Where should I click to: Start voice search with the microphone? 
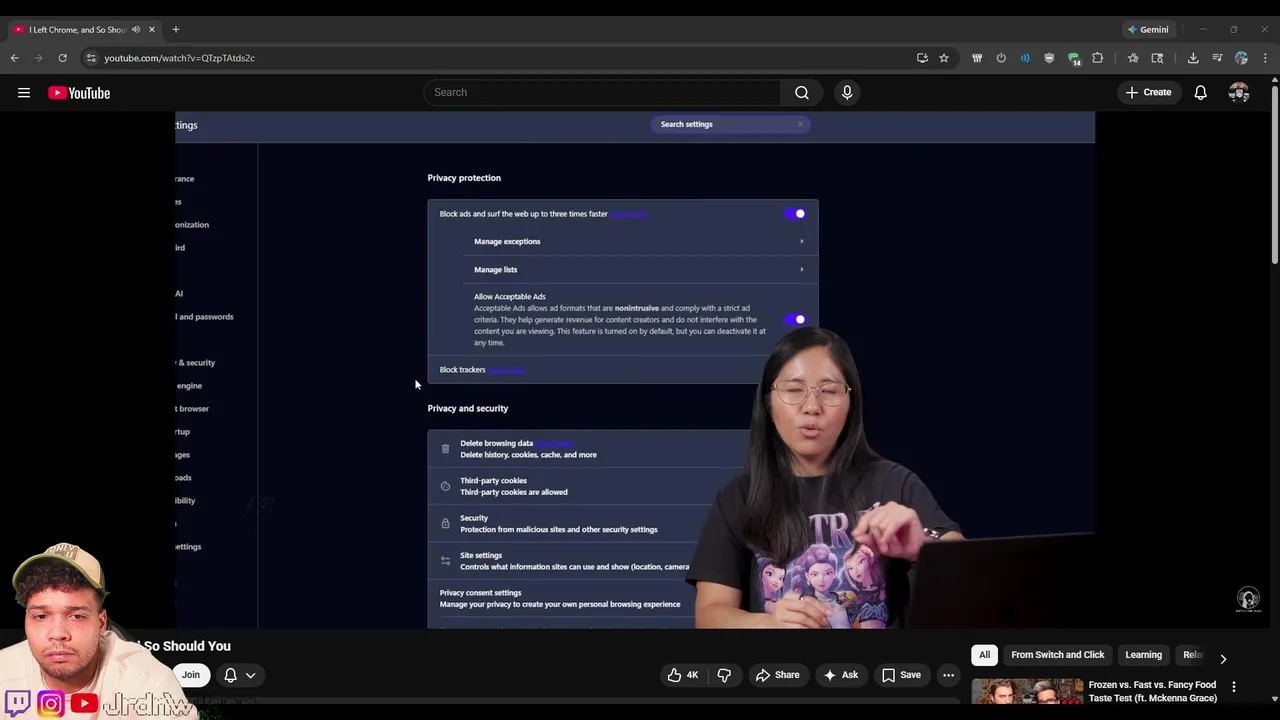(847, 92)
